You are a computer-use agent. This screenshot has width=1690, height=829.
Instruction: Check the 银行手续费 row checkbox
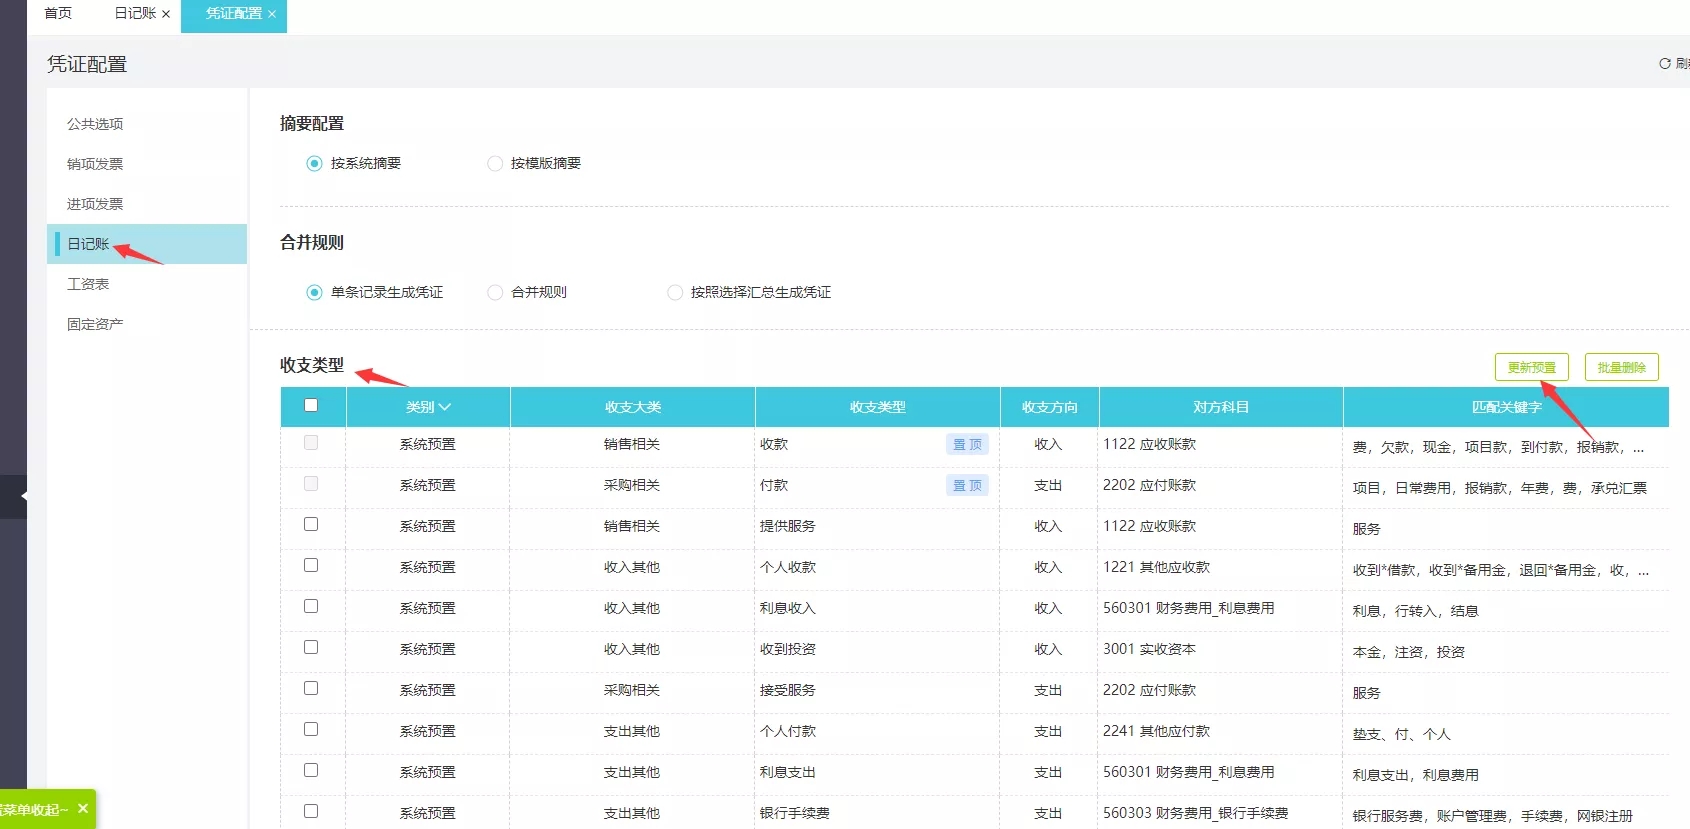click(311, 811)
